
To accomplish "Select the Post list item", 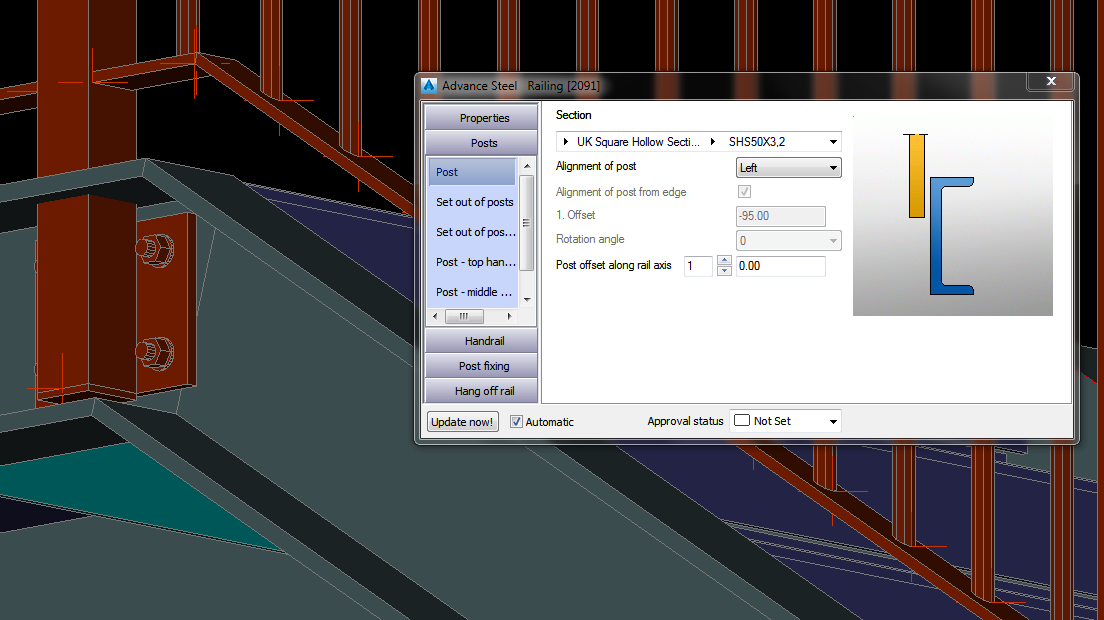I will click(472, 172).
